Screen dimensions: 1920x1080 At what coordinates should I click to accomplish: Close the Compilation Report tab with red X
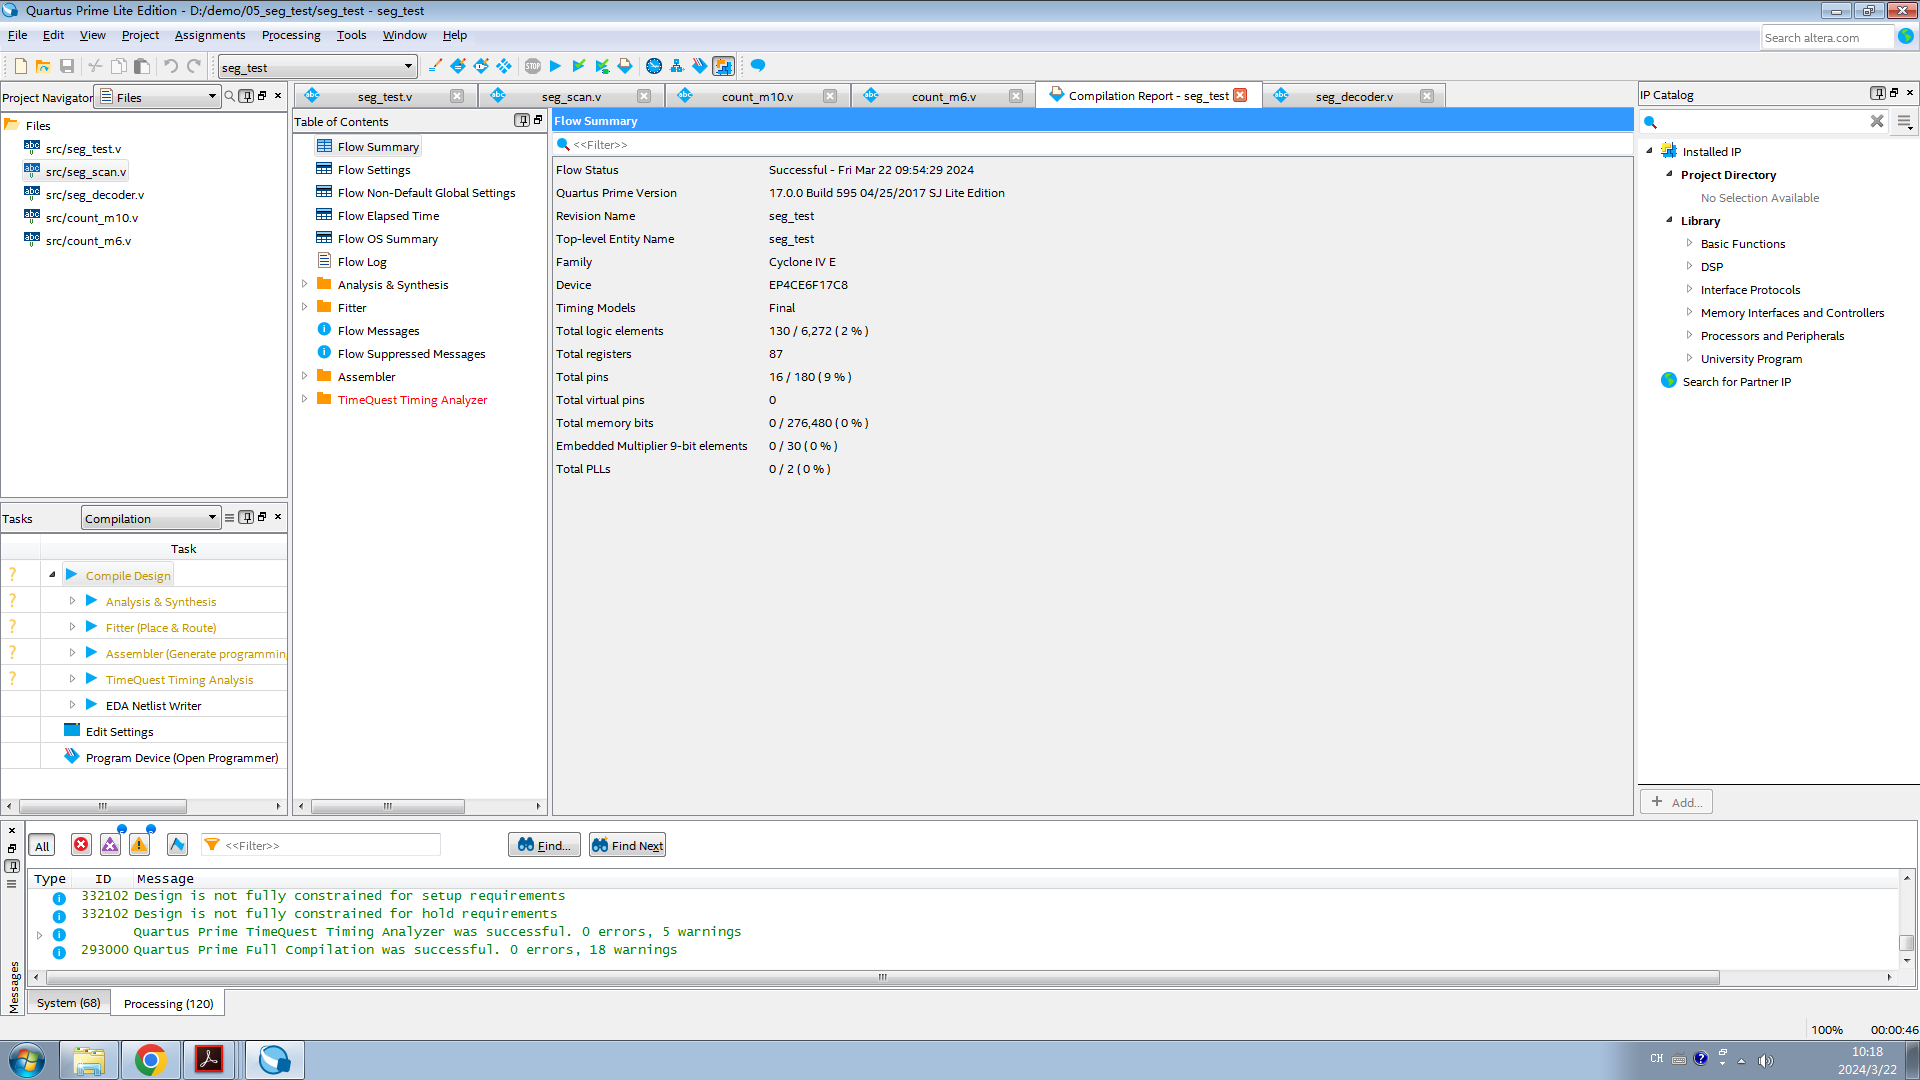[x=1240, y=95]
